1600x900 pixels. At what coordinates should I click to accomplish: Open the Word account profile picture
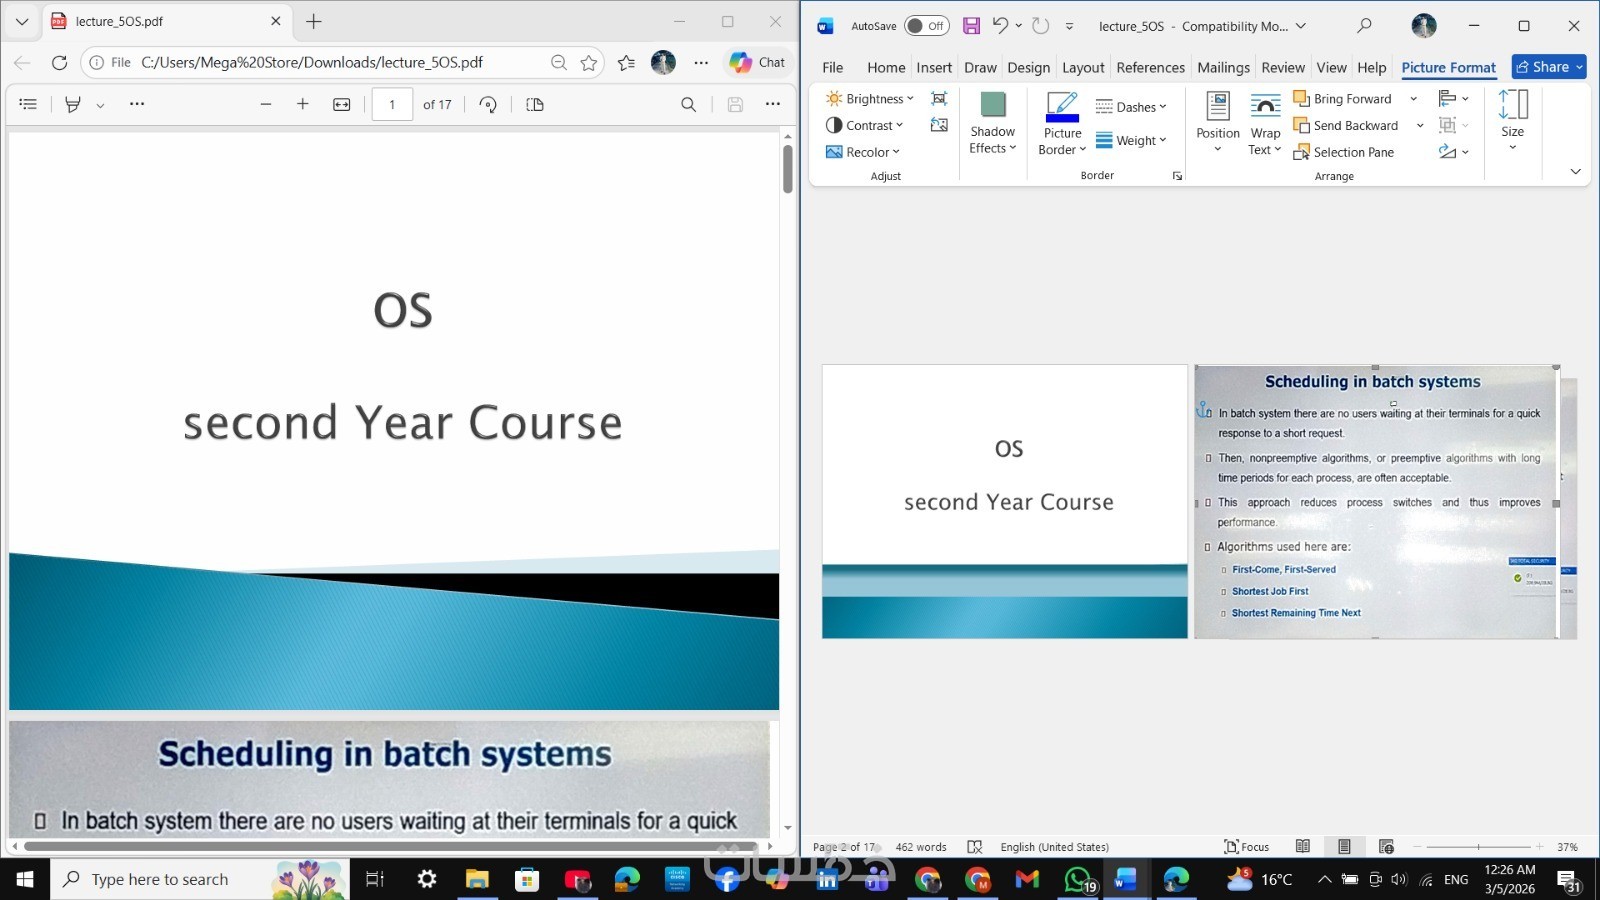(x=1424, y=26)
